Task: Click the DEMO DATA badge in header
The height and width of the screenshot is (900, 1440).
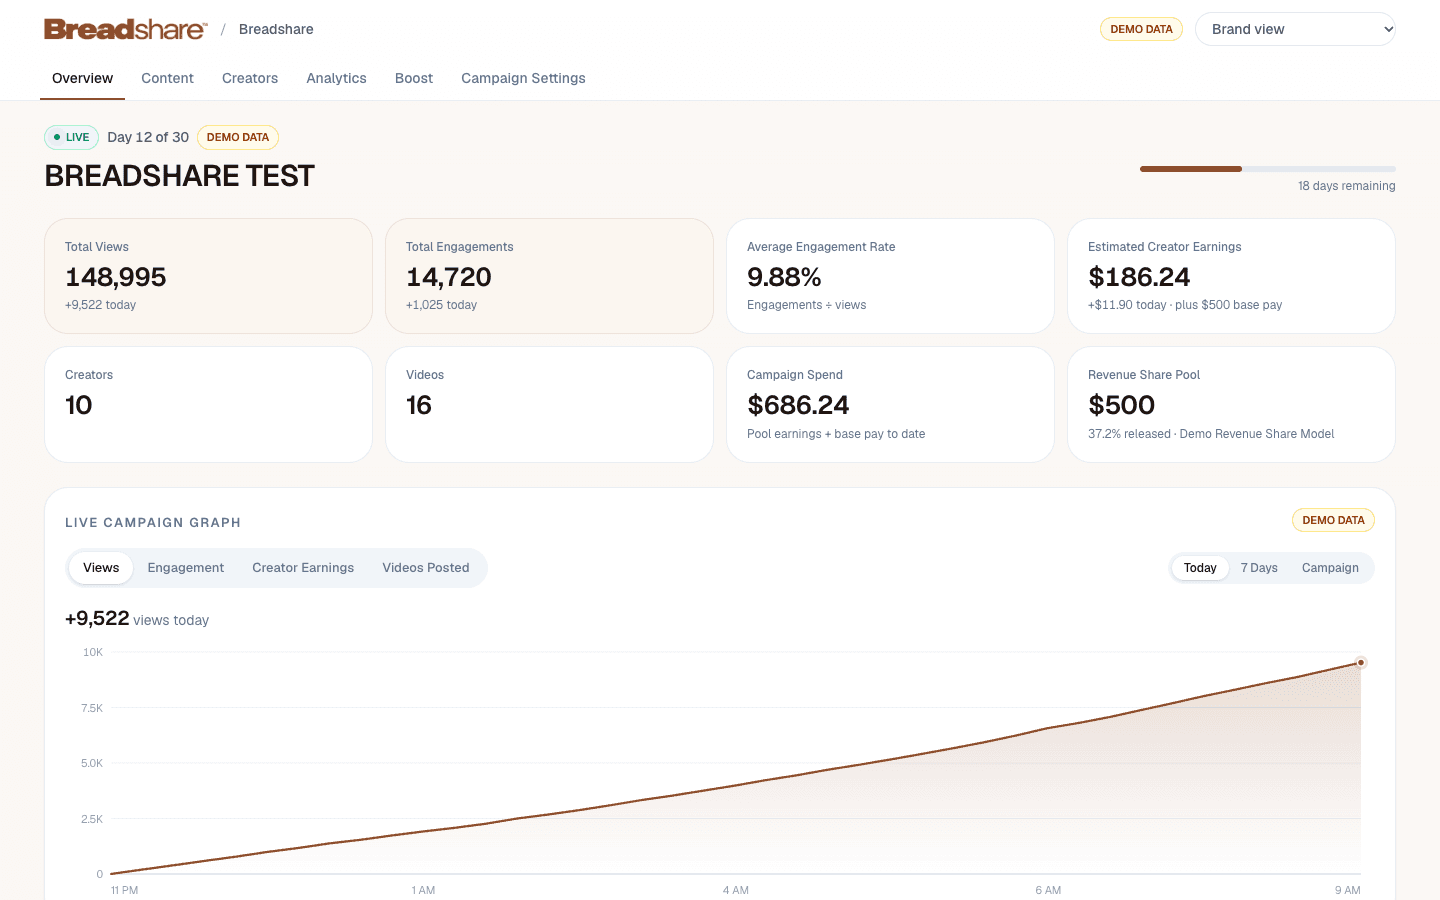Action: (x=1141, y=29)
